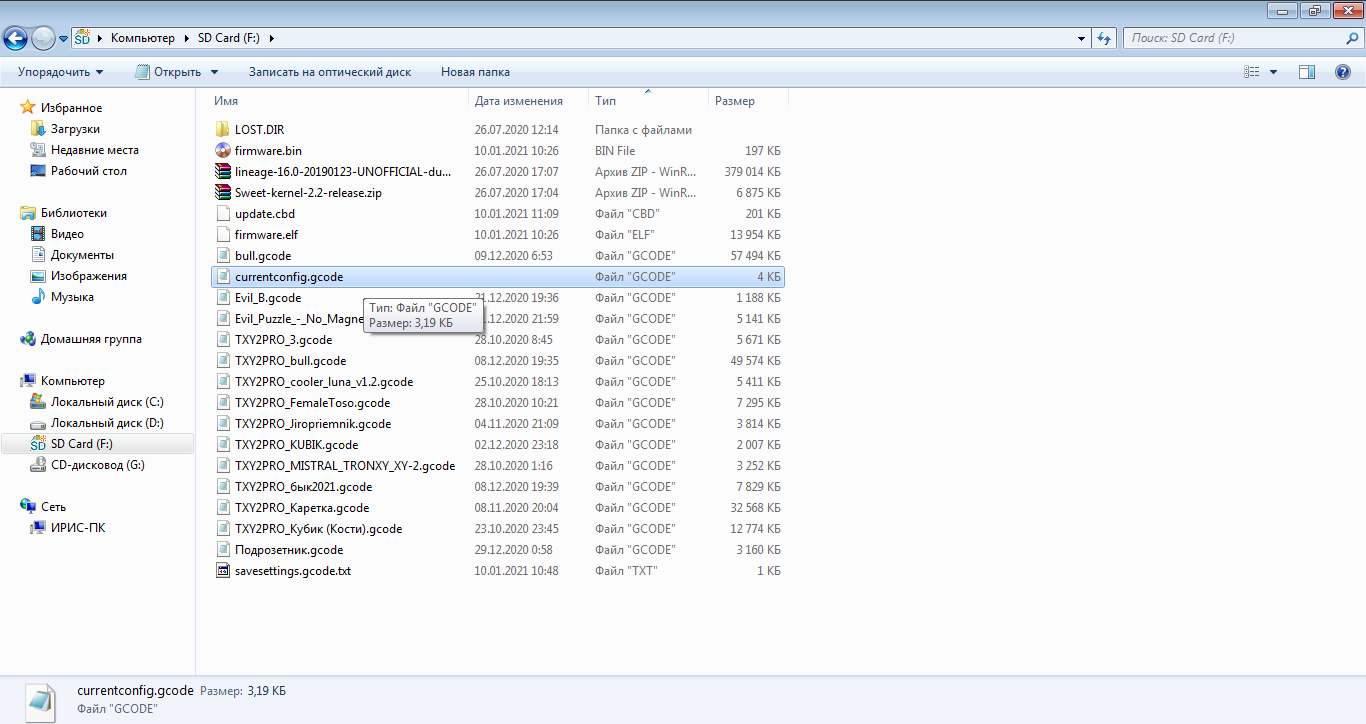Viewport: 1366px width, 724px height.
Task: Select the currentconfig.gcode file icon
Action: 223,277
